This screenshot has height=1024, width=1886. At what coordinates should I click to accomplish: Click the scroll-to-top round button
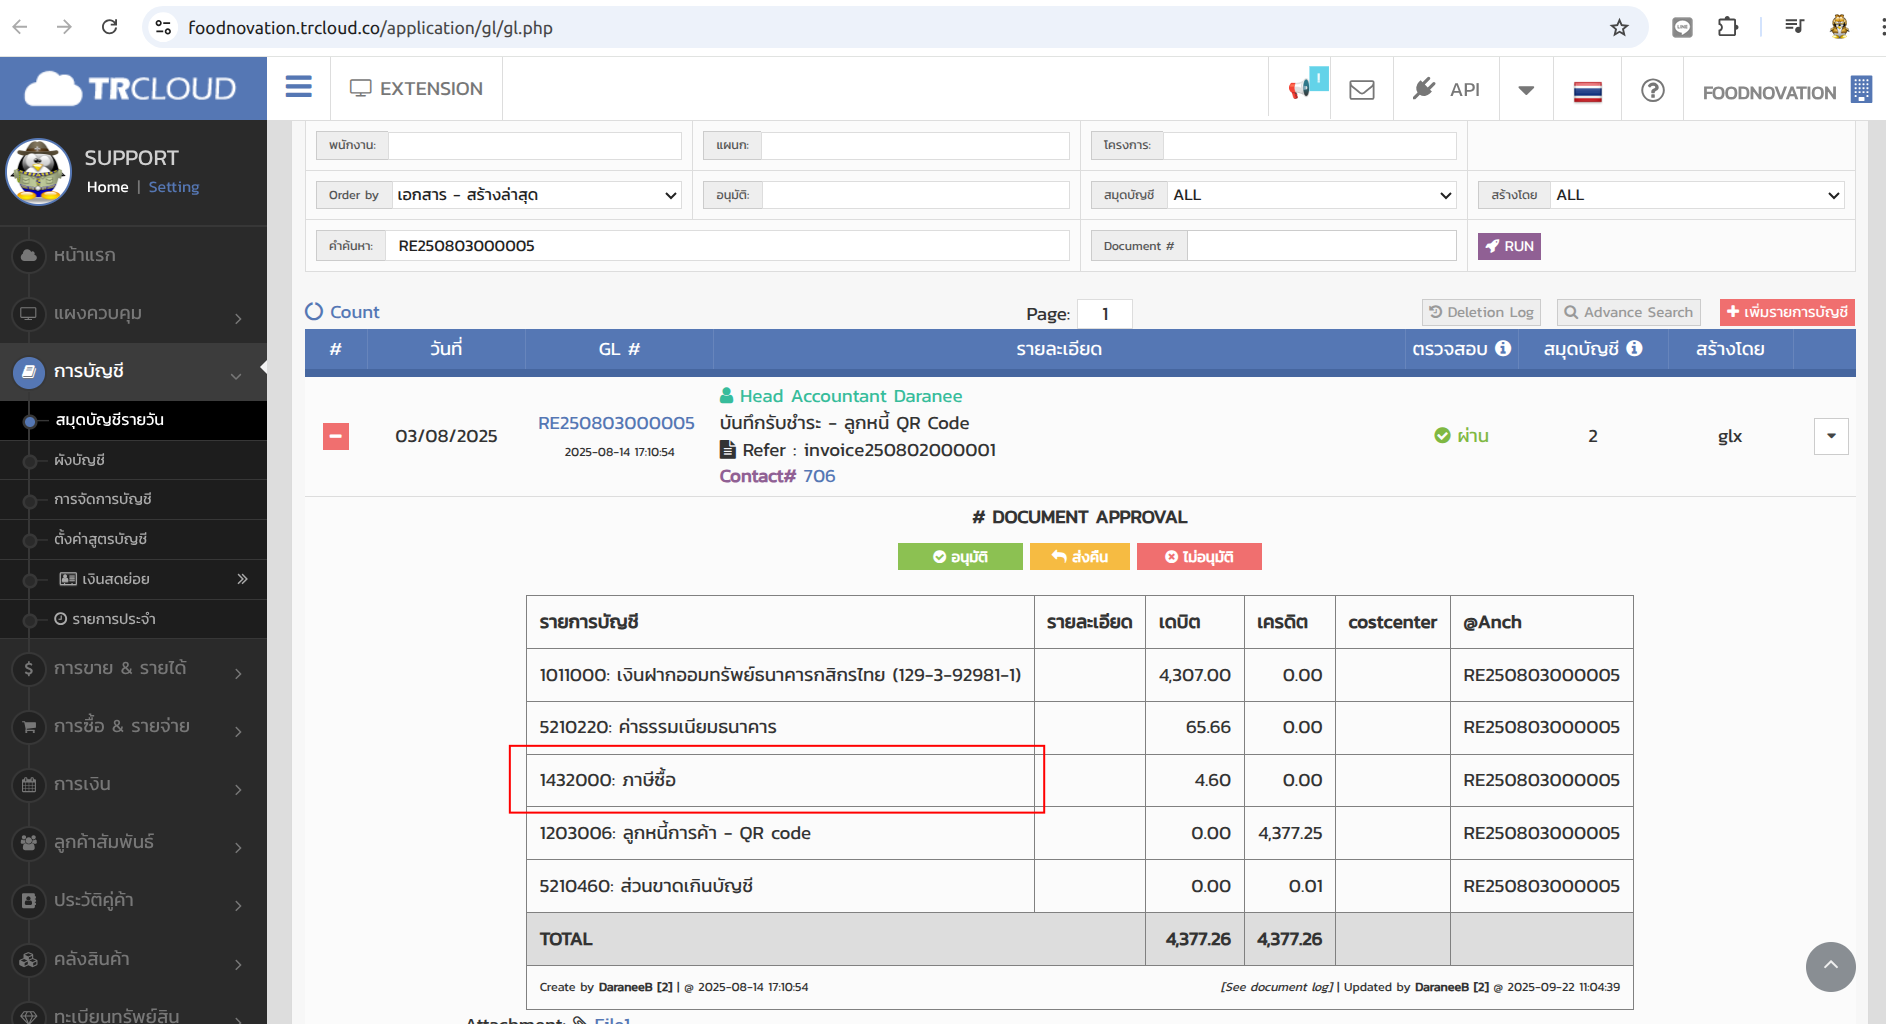point(1829,966)
